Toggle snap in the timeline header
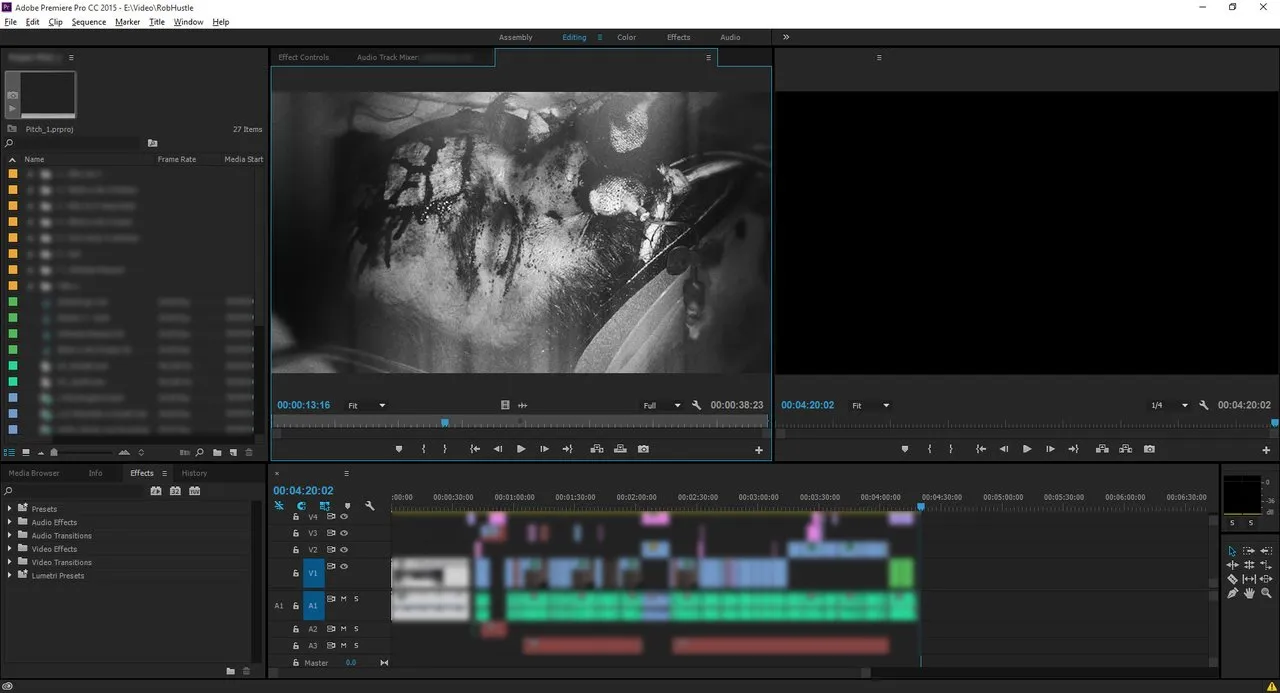The image size is (1280, 693). (x=301, y=506)
